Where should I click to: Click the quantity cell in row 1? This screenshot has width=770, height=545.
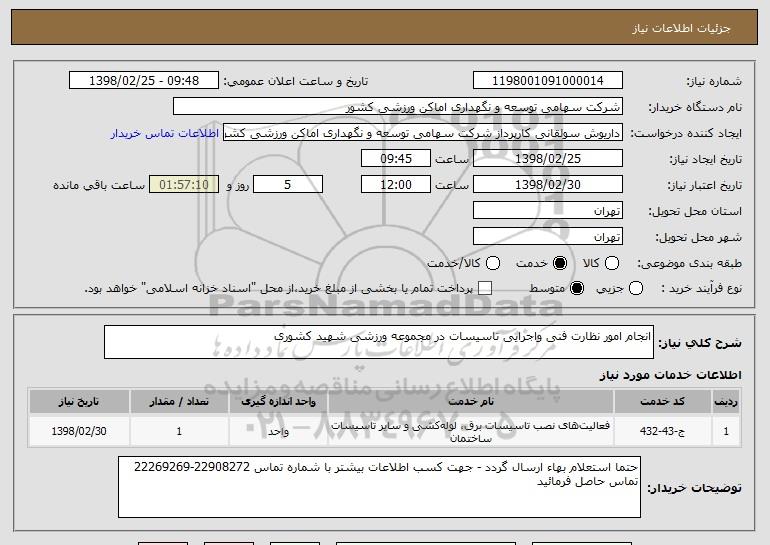click(179, 431)
